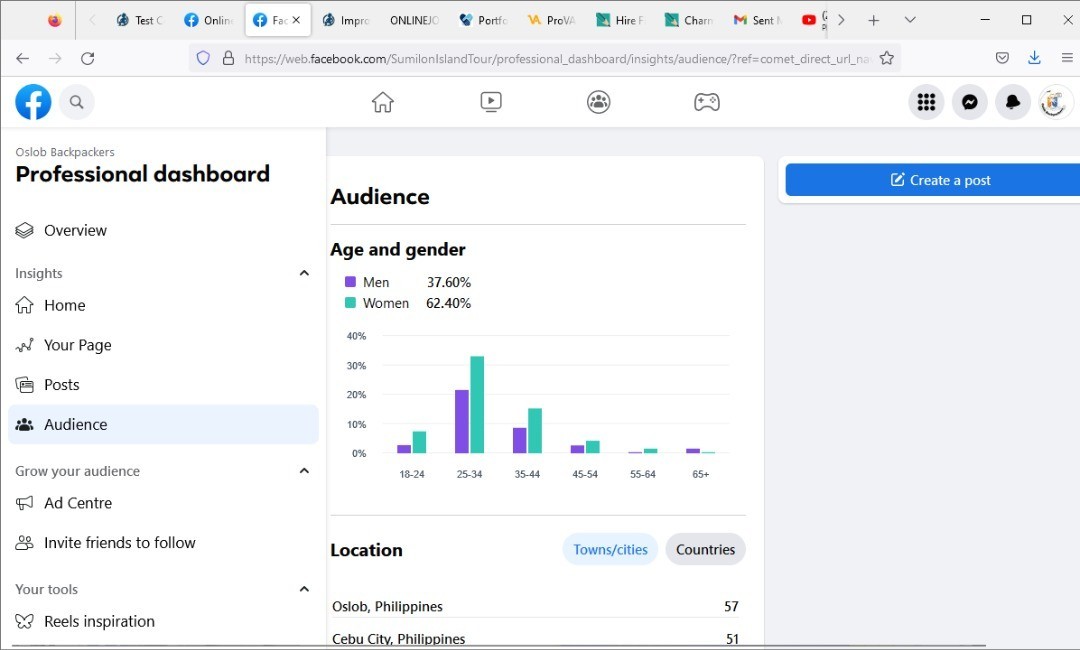Switch to the Onlin Facebook browser tab
This screenshot has width=1080, height=650.
tap(208, 20)
